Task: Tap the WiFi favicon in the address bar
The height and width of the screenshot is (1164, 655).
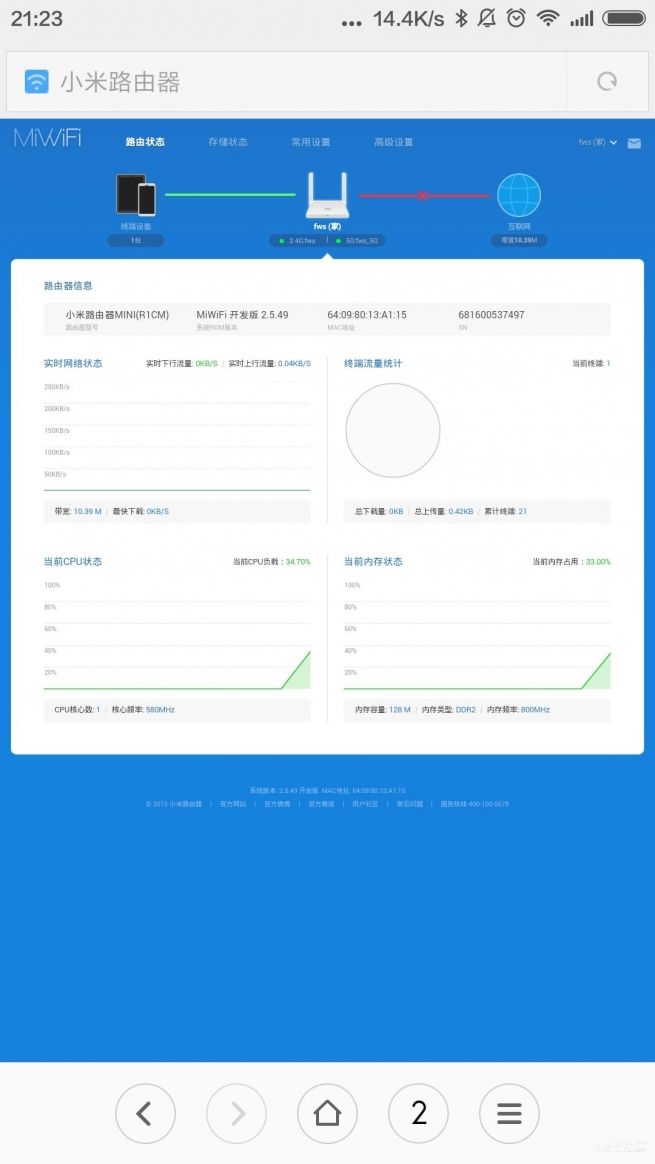Action: coord(36,81)
